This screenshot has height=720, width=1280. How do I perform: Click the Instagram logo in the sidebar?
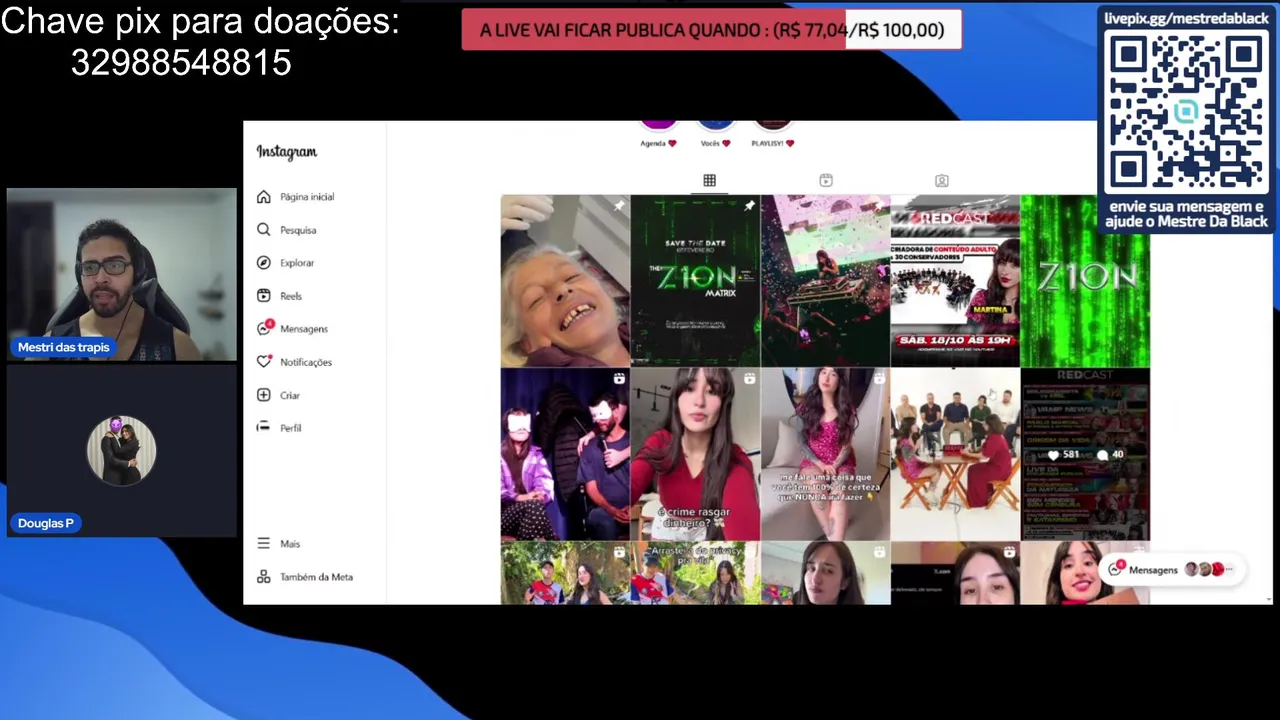click(x=286, y=152)
